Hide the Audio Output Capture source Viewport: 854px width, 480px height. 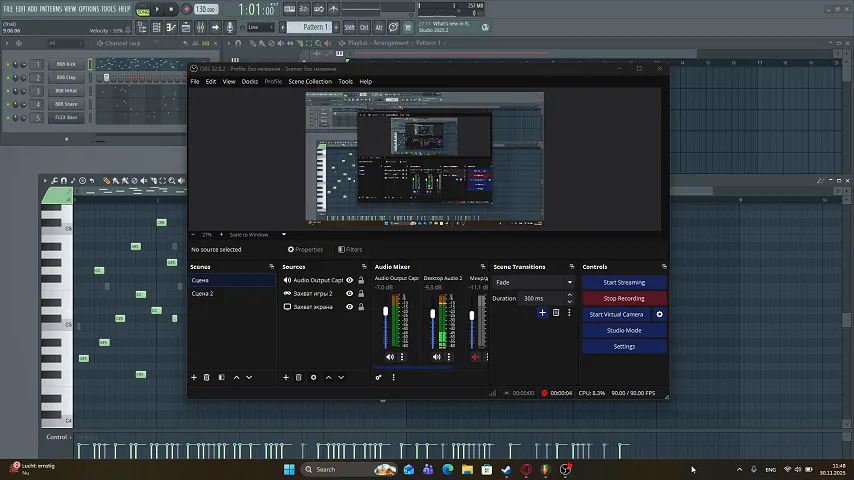coord(350,281)
